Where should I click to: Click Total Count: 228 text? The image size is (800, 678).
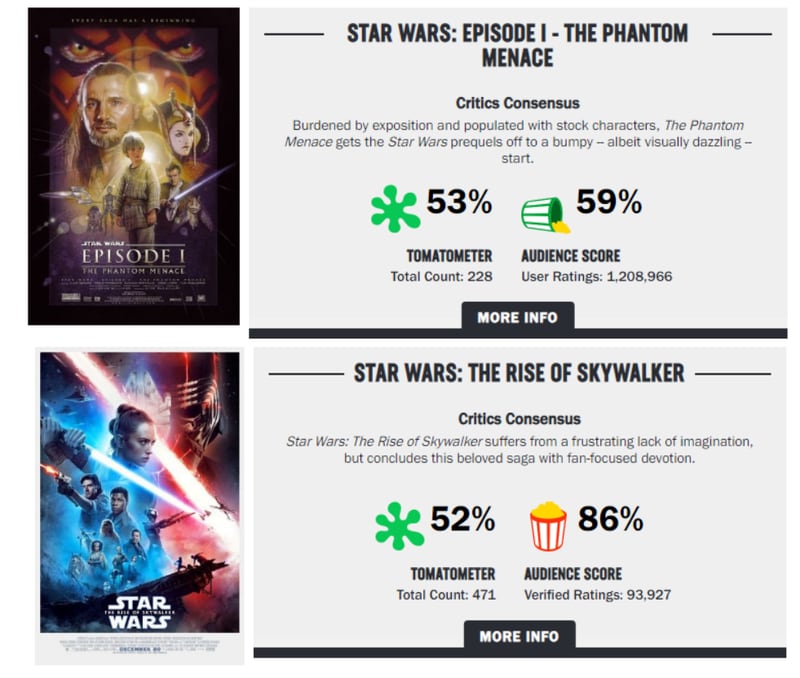point(441,277)
